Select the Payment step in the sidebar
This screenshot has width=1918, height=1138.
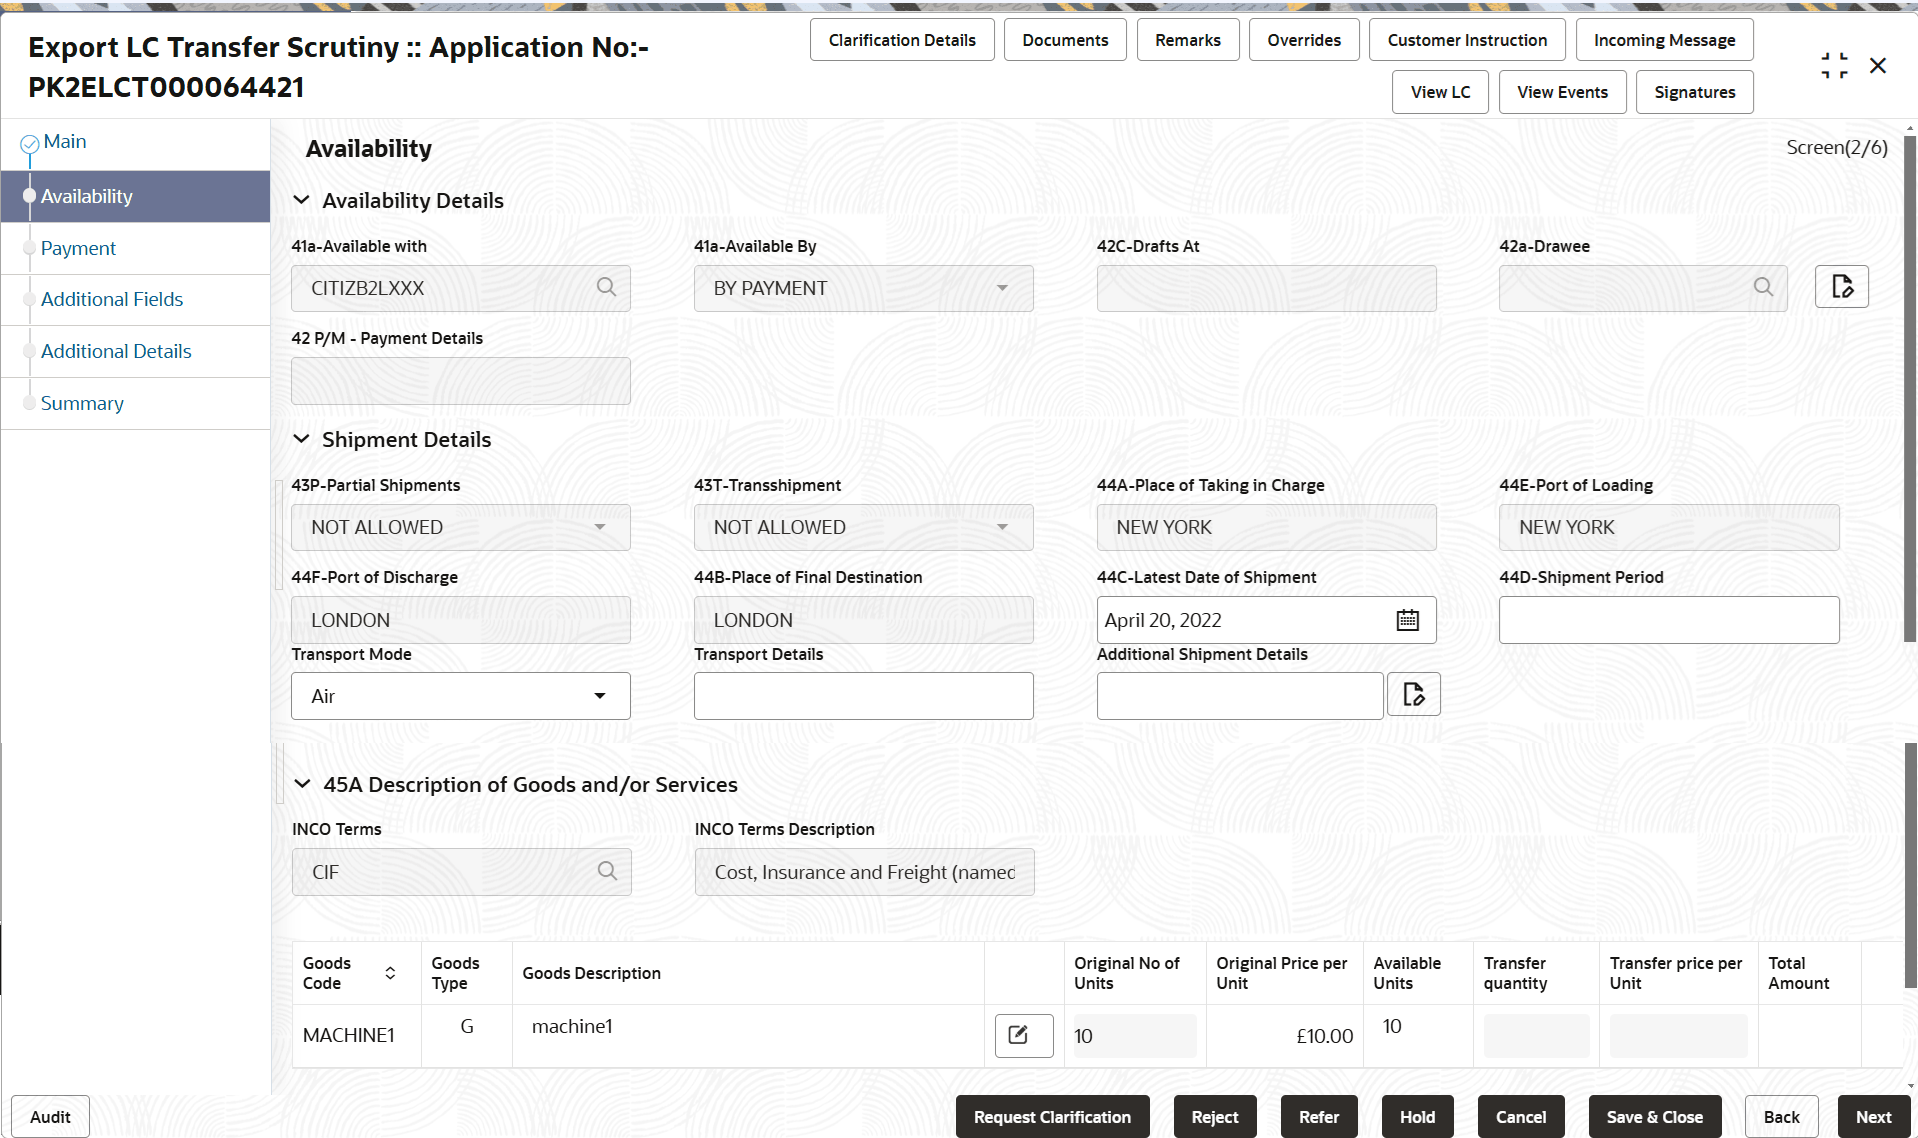(78, 248)
